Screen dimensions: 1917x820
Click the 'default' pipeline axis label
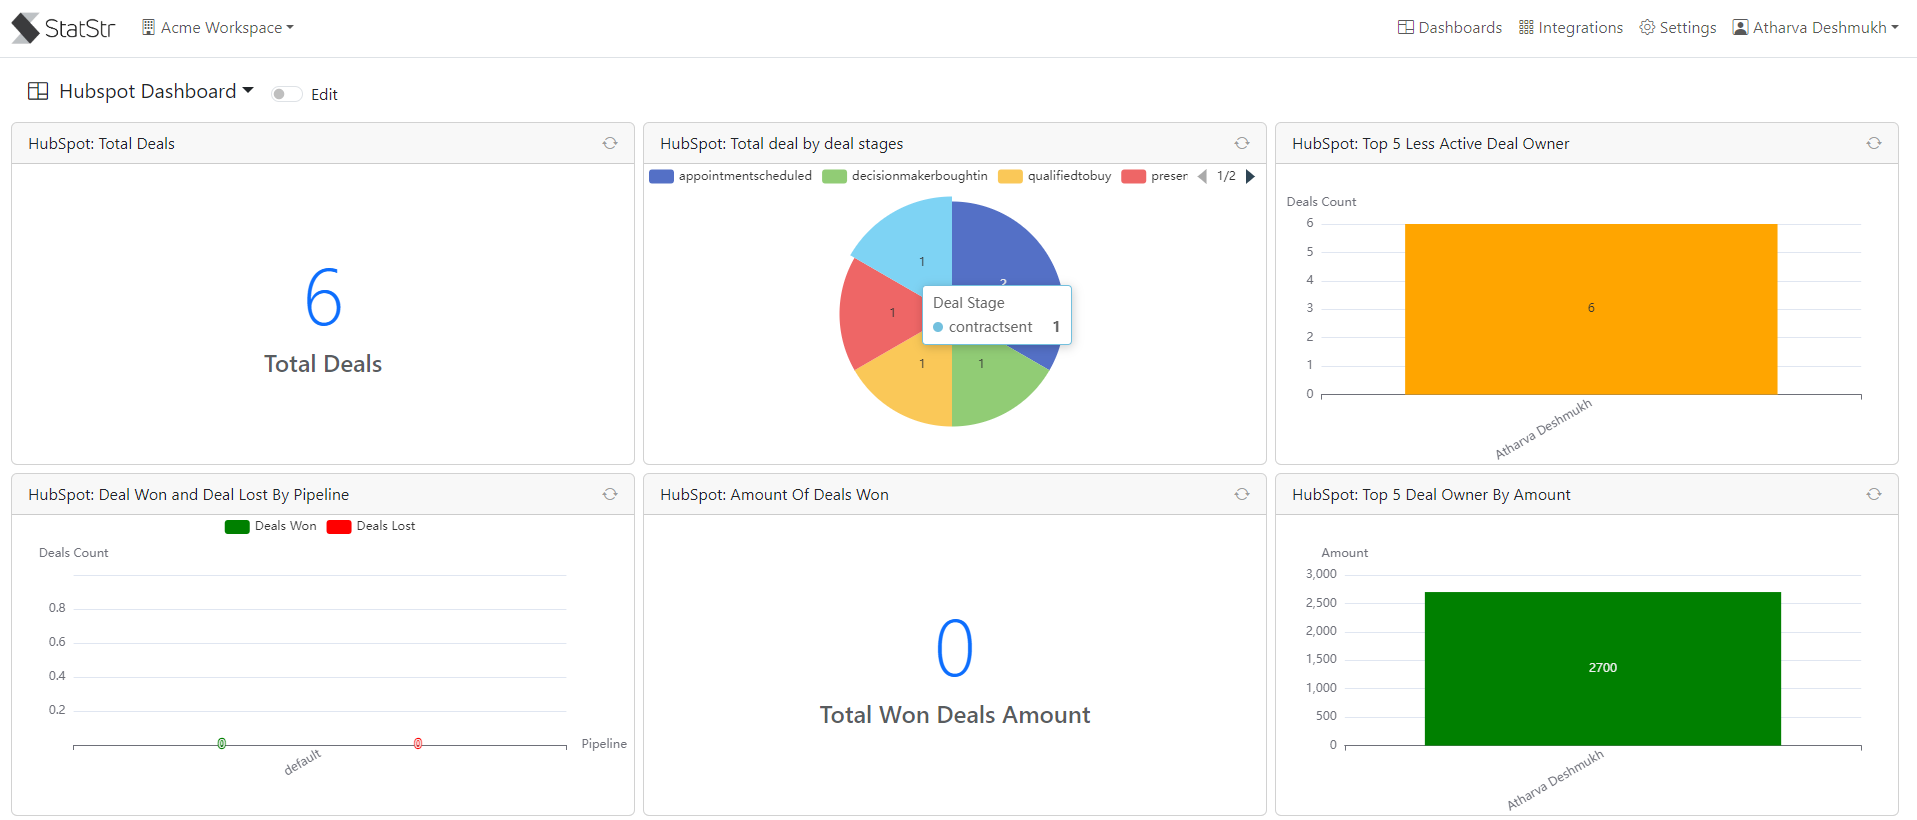[302, 762]
